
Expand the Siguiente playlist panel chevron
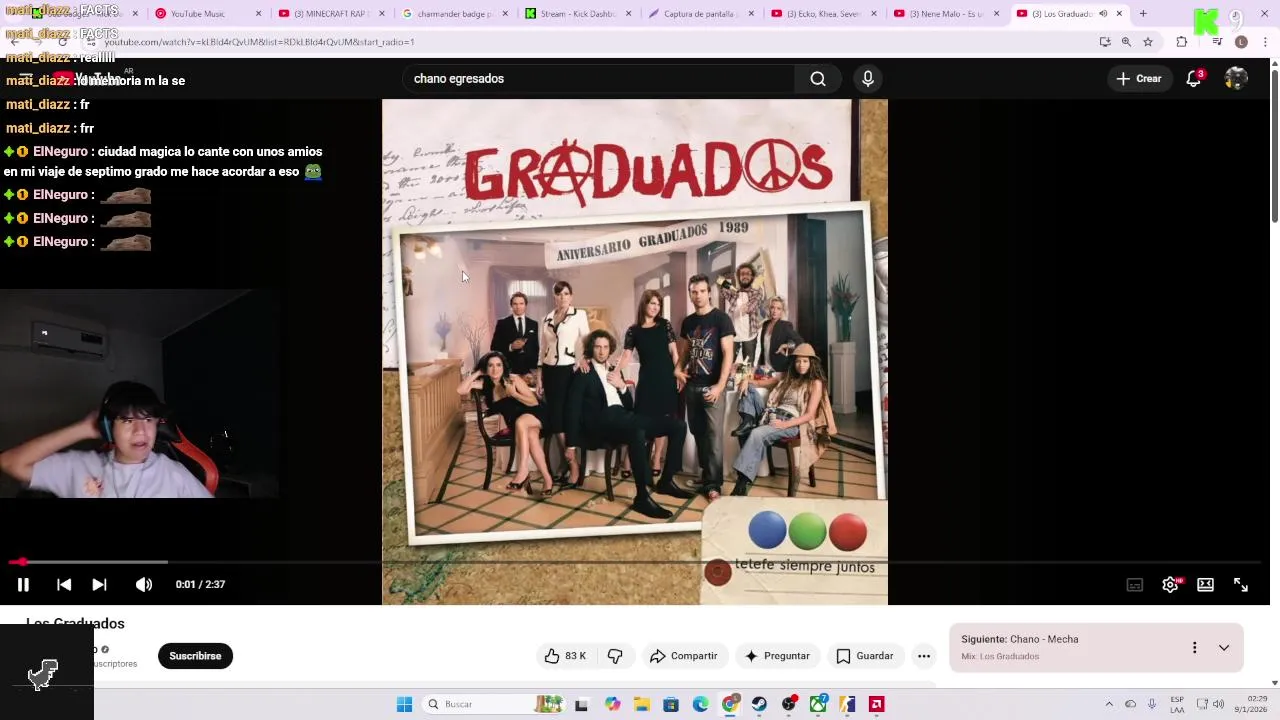click(x=1224, y=648)
